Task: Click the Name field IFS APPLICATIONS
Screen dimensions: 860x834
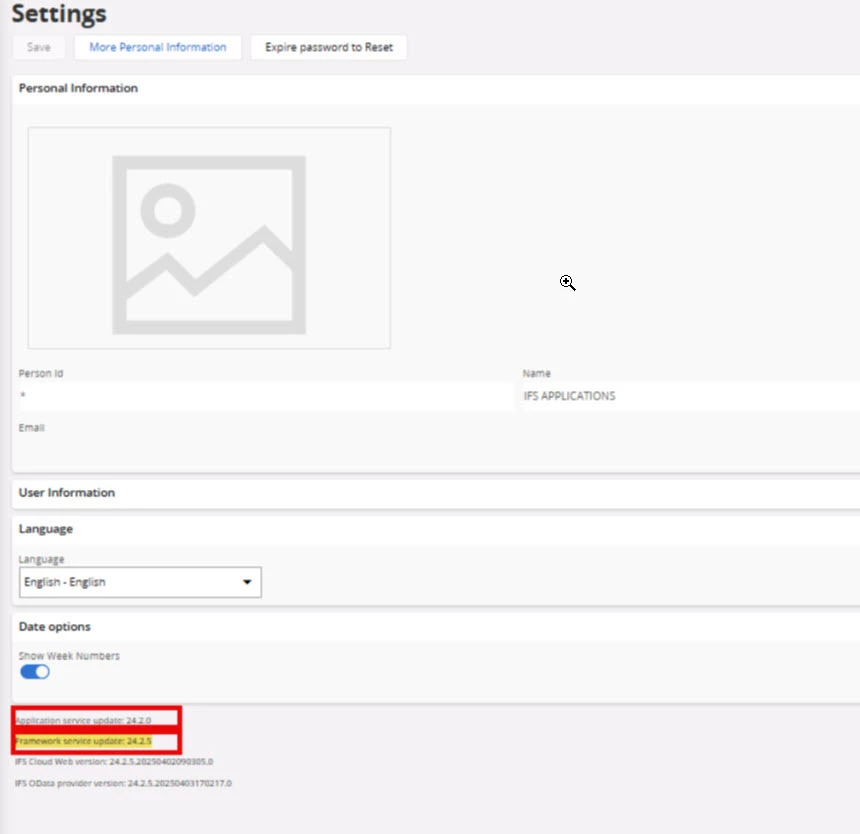Action: click(691, 396)
